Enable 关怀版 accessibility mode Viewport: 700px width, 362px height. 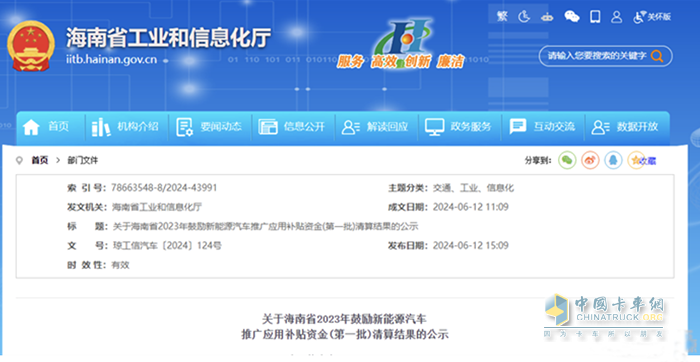pyautogui.click(x=652, y=17)
